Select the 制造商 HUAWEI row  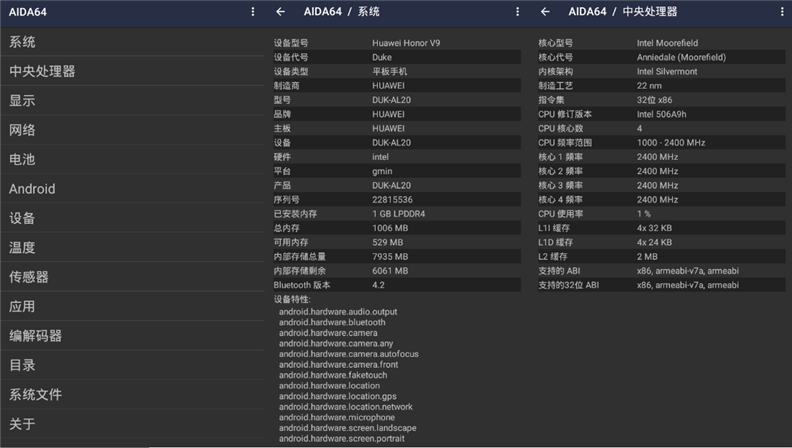[397, 85]
